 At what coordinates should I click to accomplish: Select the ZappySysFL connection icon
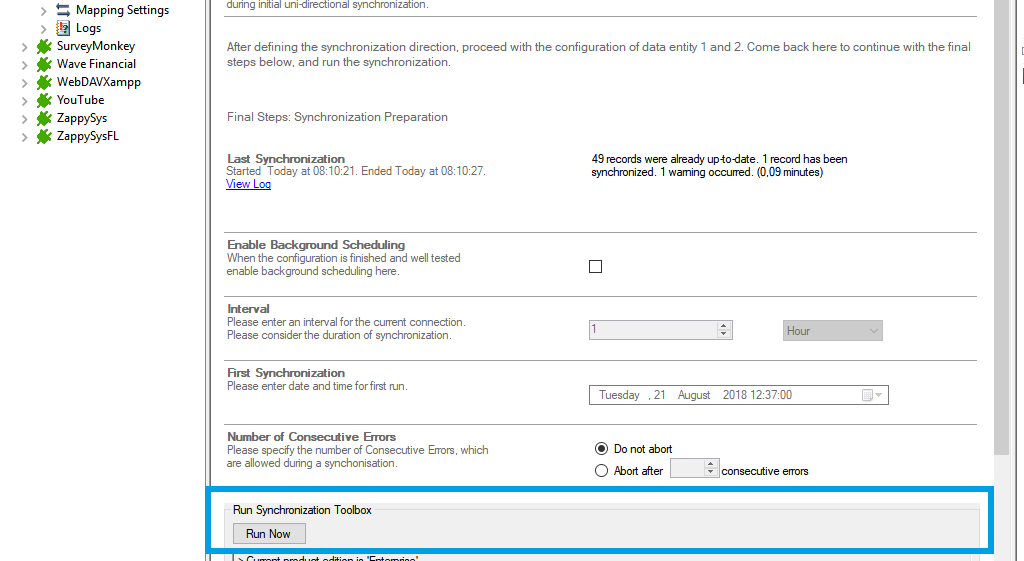(x=44, y=136)
